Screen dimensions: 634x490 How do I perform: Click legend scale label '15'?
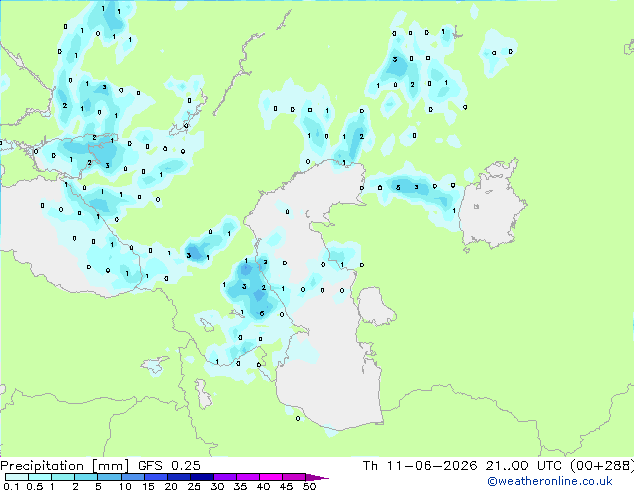coord(148,486)
